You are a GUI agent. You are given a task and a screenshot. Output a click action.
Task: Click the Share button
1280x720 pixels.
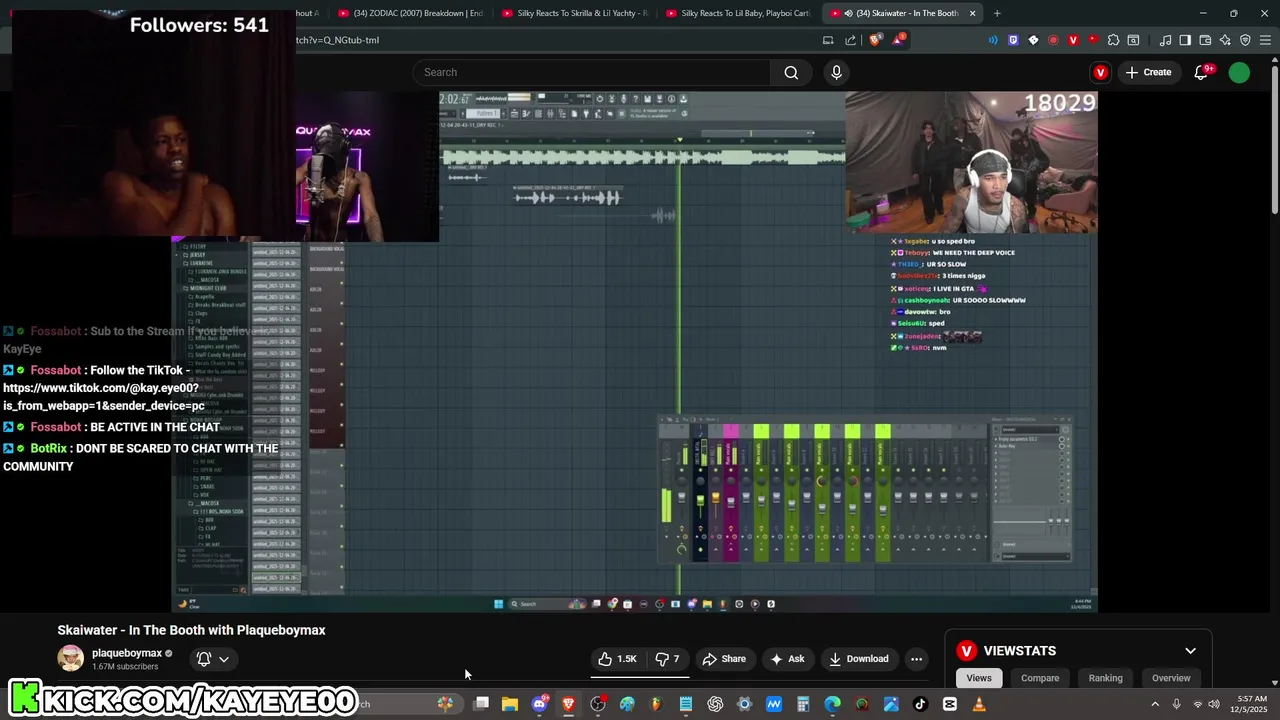pos(724,659)
